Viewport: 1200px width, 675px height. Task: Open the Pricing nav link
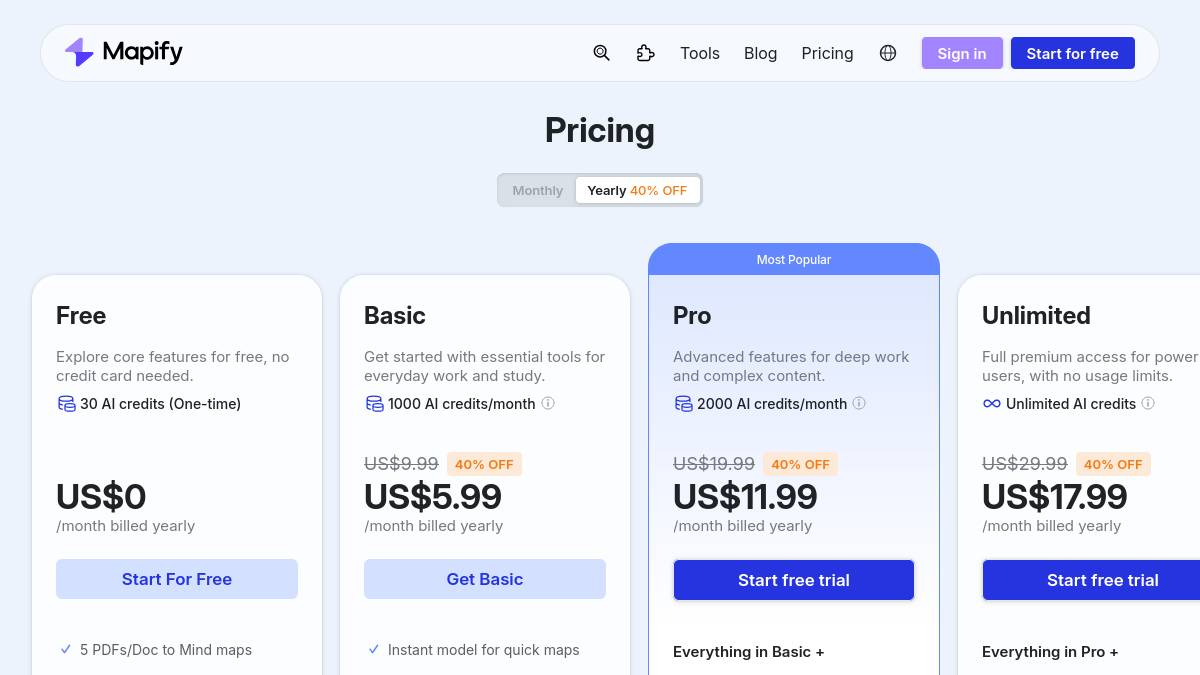point(827,53)
